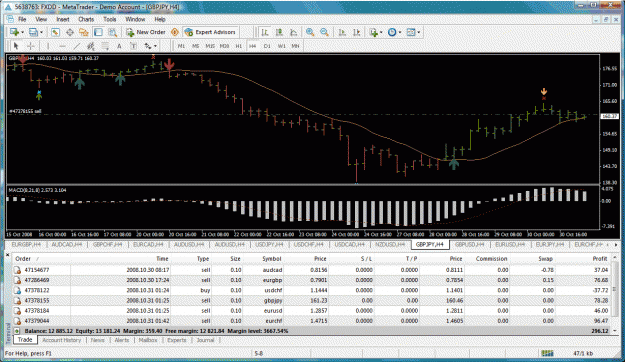Toggle the M1 timeframe

click(181, 46)
